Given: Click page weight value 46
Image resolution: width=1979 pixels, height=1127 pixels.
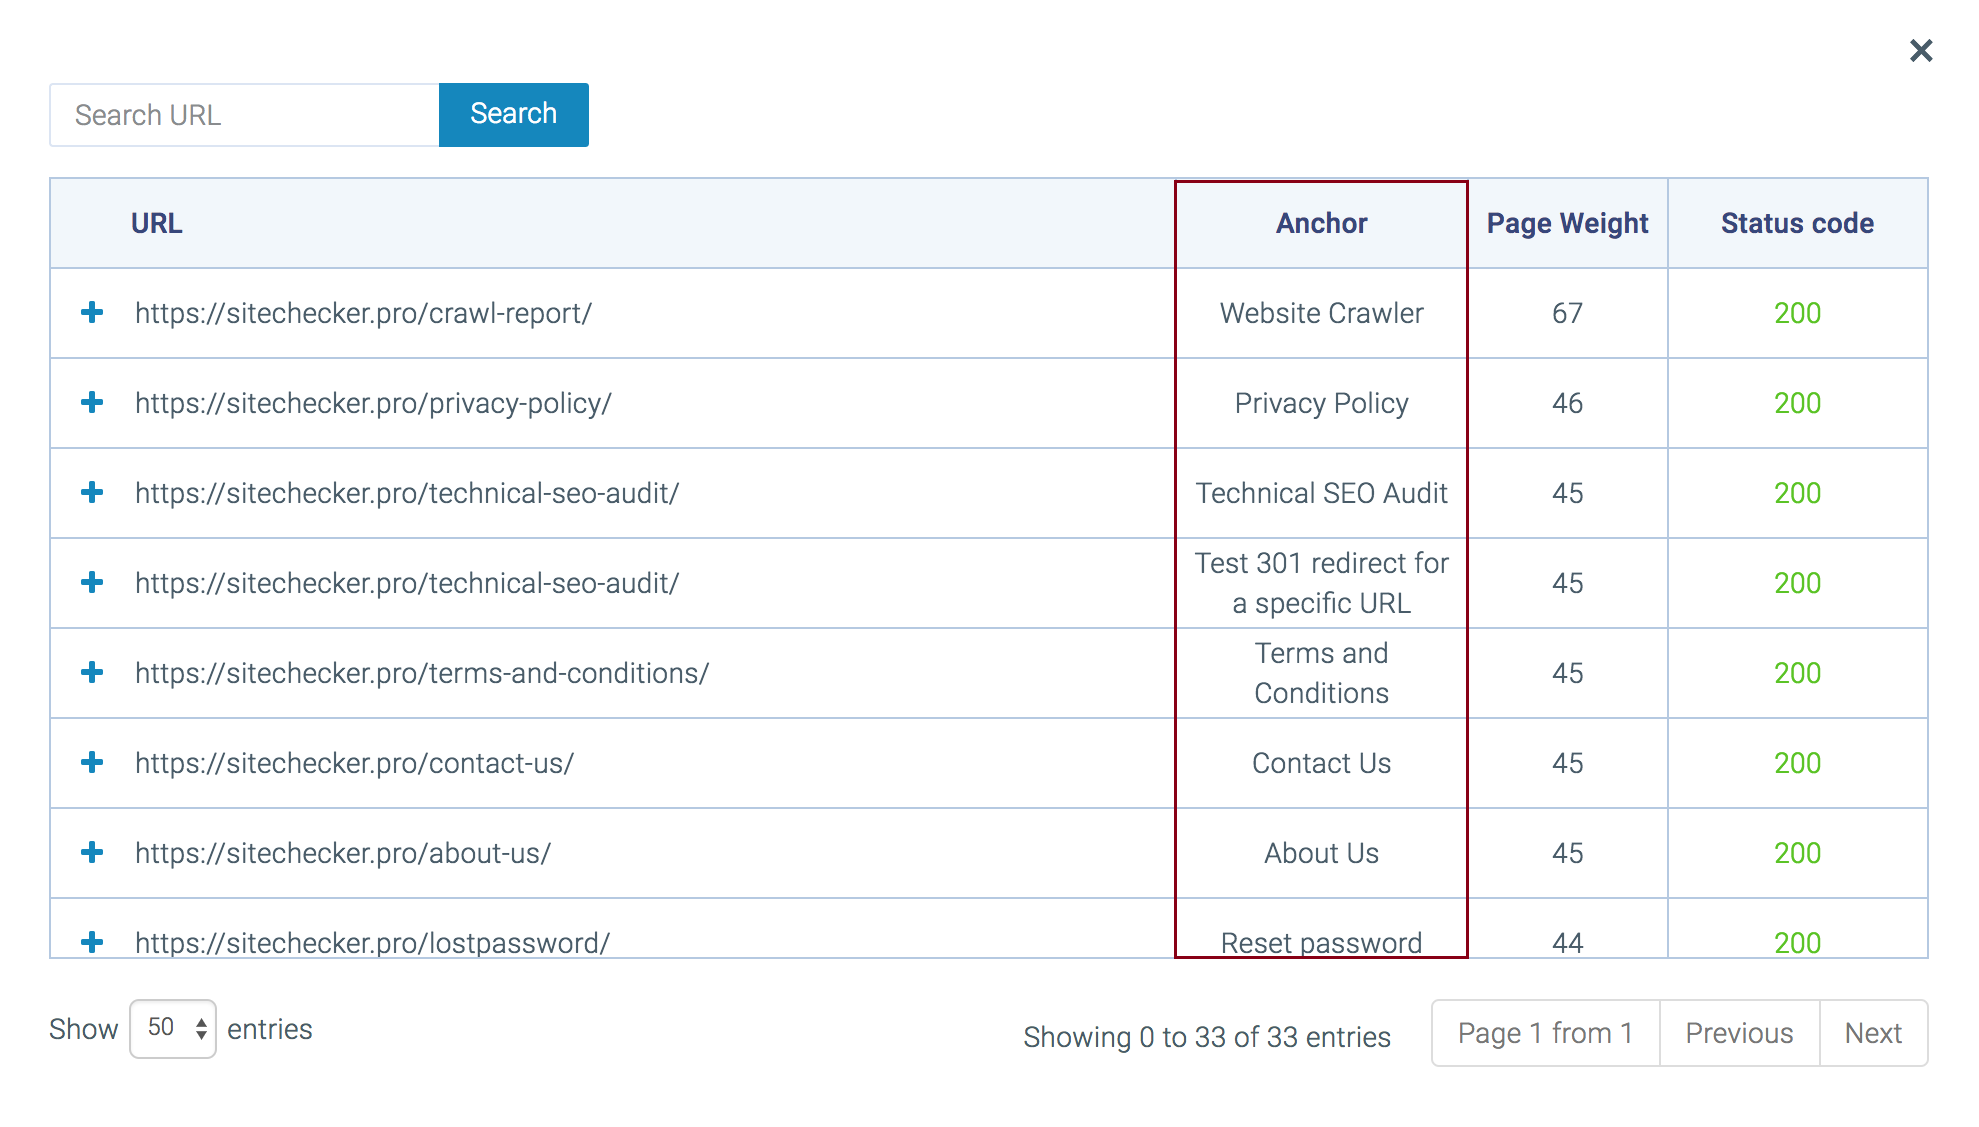Looking at the screenshot, I should tap(1567, 403).
